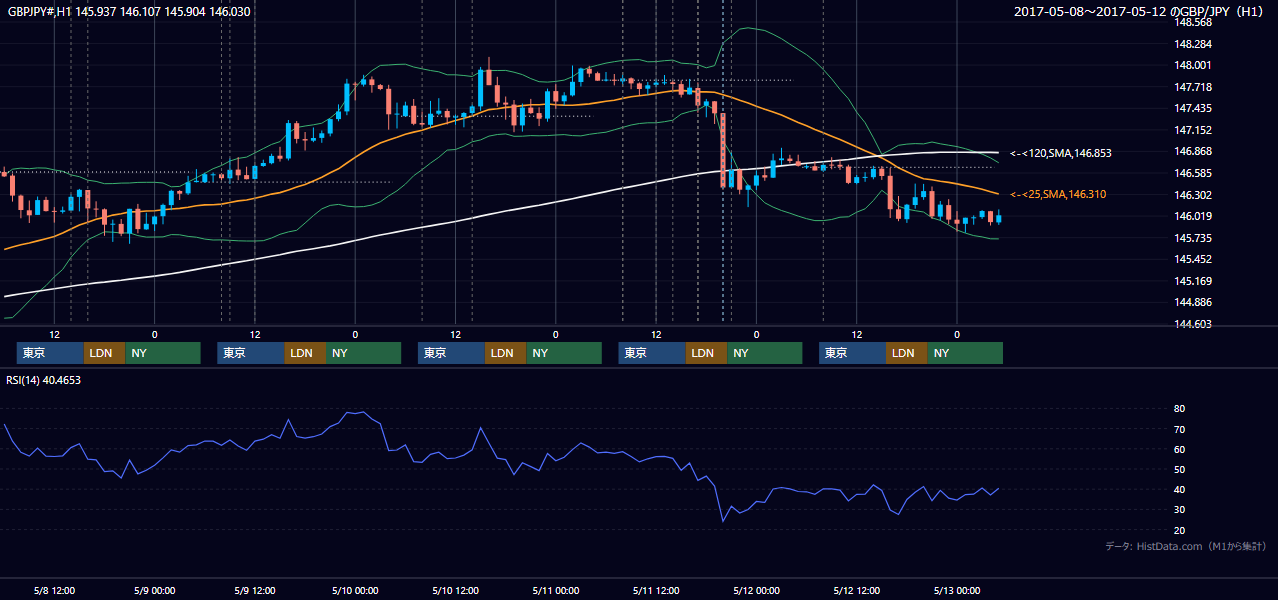Click the LDN session block above the 5/12 12:00 label
The width and height of the screenshot is (1278, 600).
pos(906,353)
